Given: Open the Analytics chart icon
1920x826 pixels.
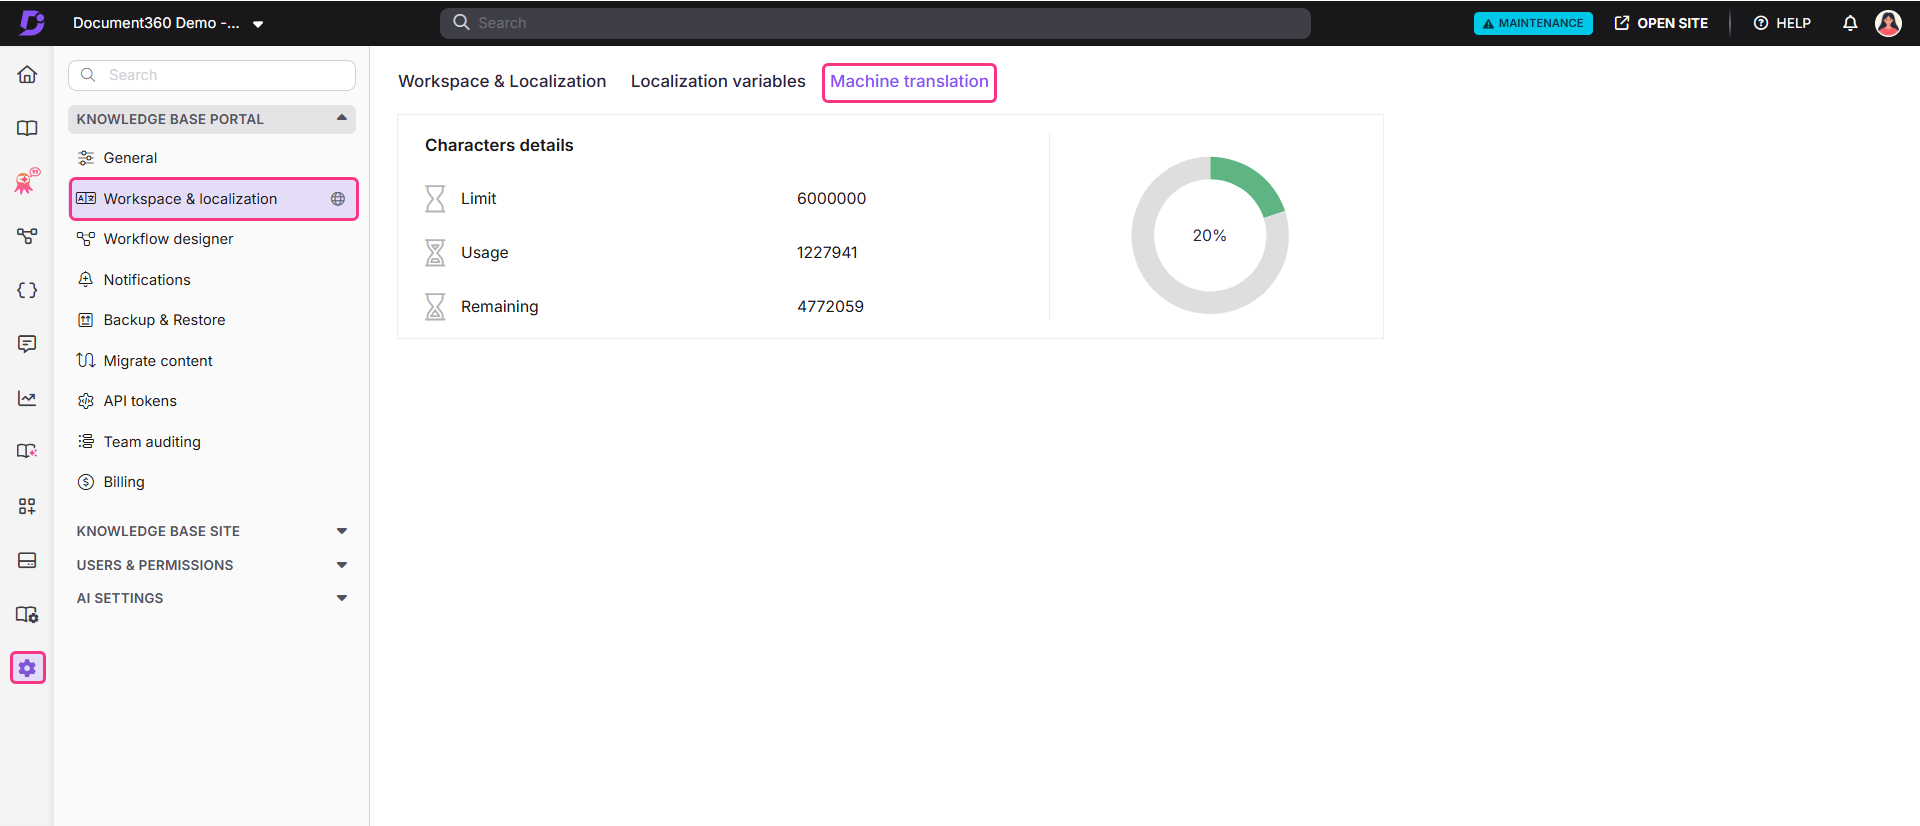Looking at the screenshot, I should pyautogui.click(x=27, y=398).
